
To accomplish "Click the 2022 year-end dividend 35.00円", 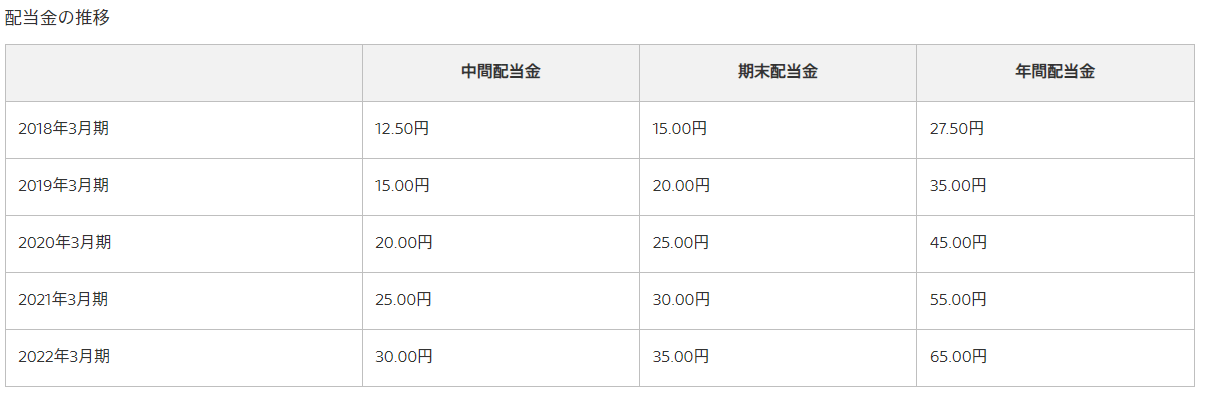I will tap(681, 357).
